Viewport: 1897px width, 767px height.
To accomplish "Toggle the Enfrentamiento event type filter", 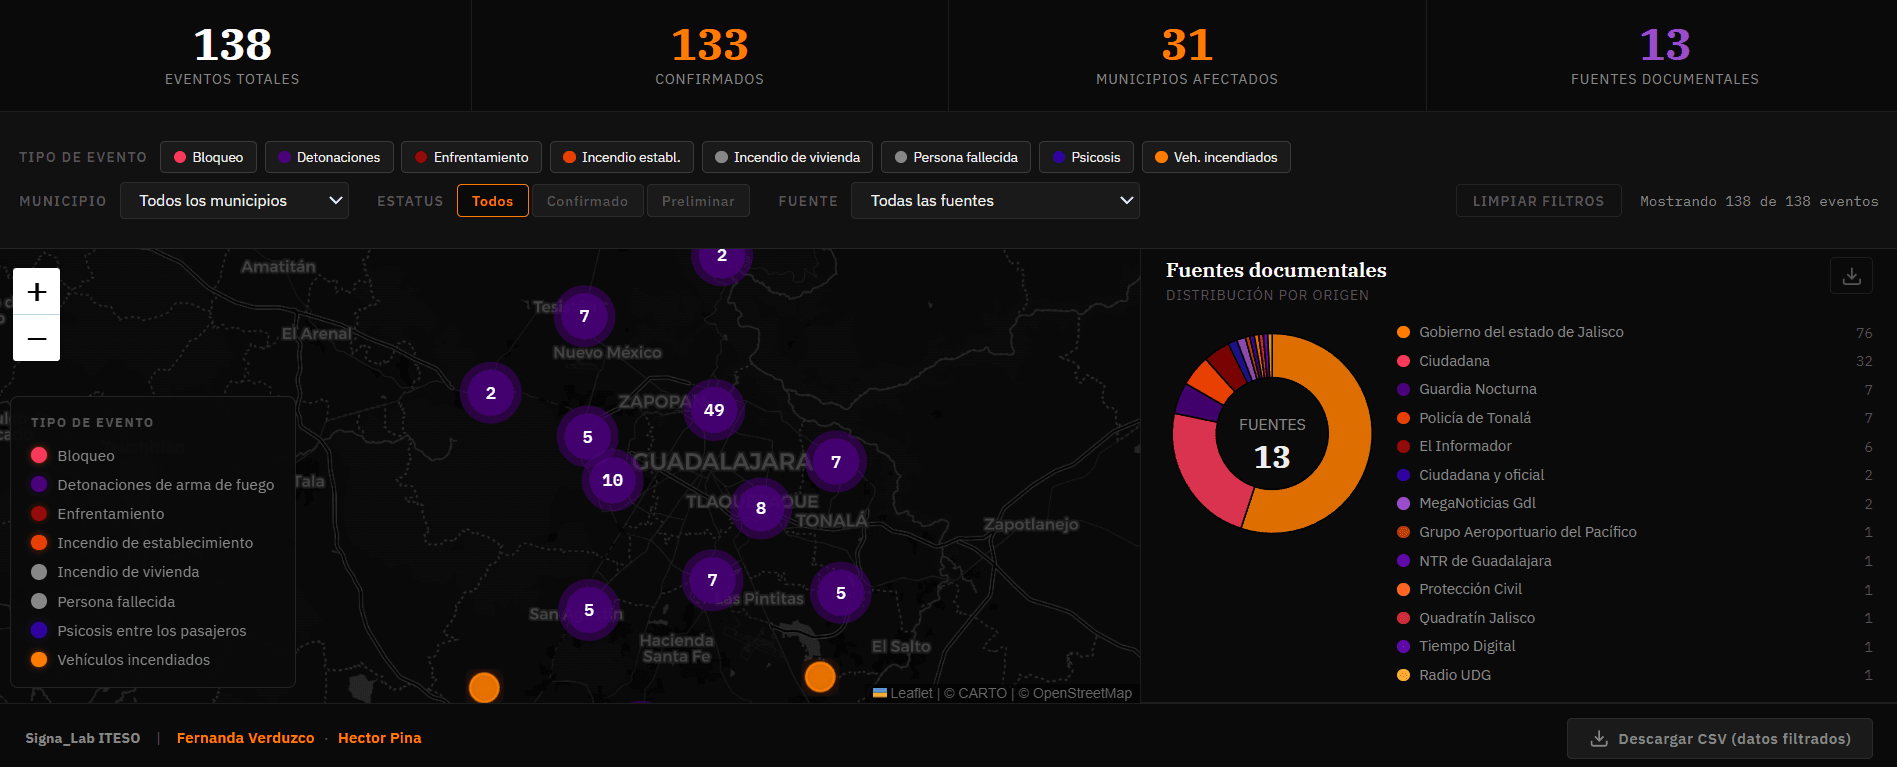I will 471,157.
